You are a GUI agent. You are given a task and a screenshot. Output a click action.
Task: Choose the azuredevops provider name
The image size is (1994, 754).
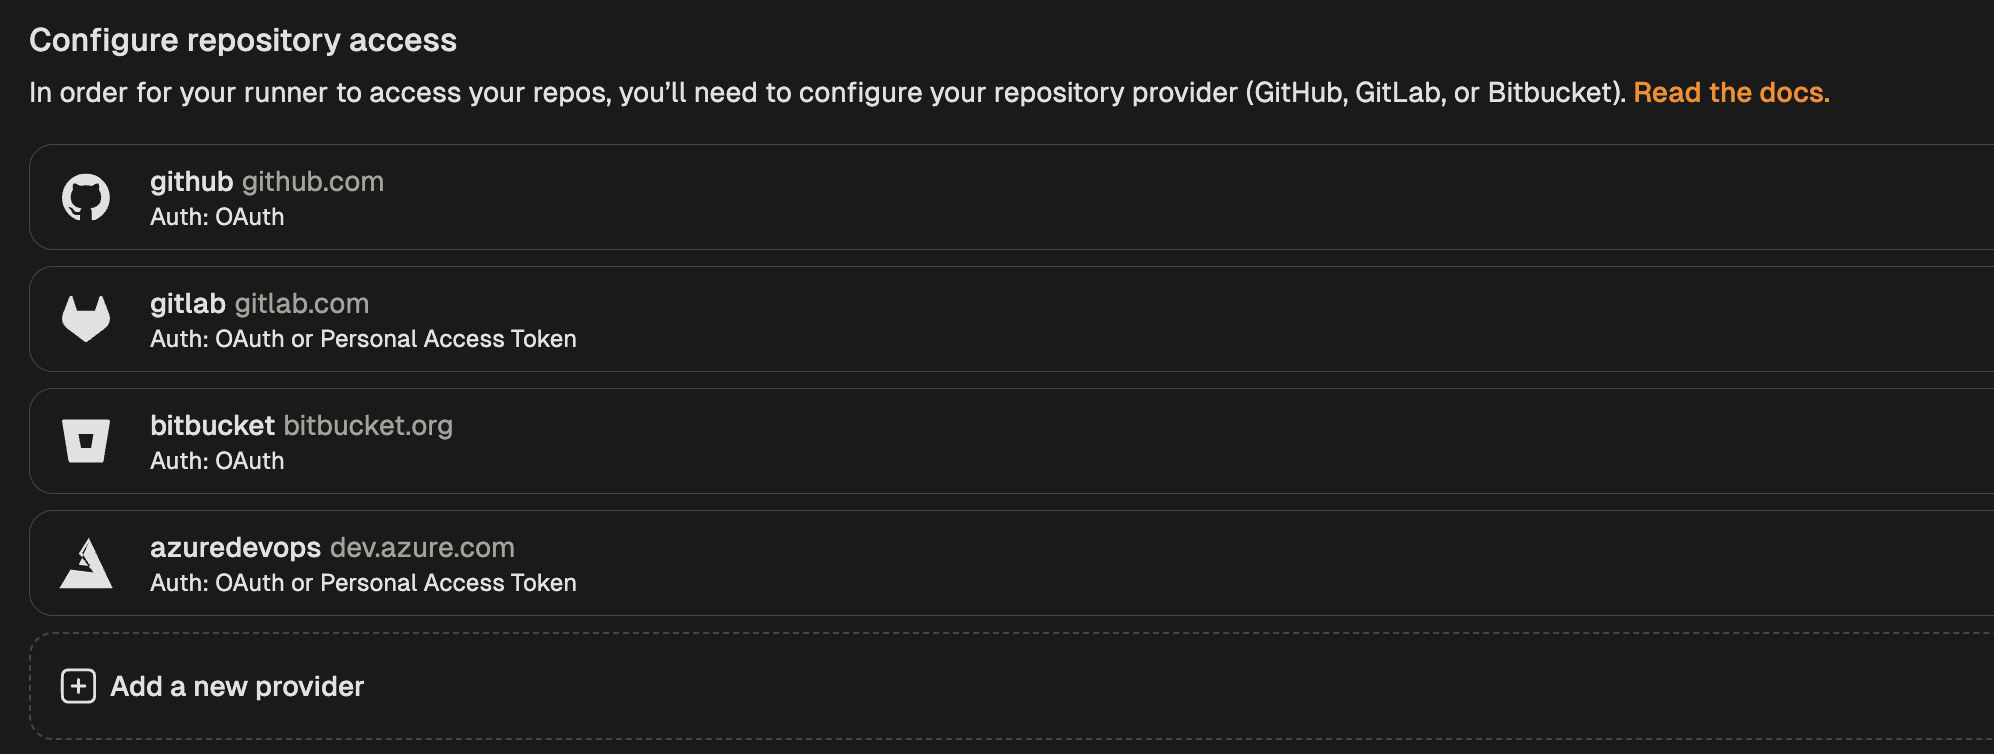235,548
